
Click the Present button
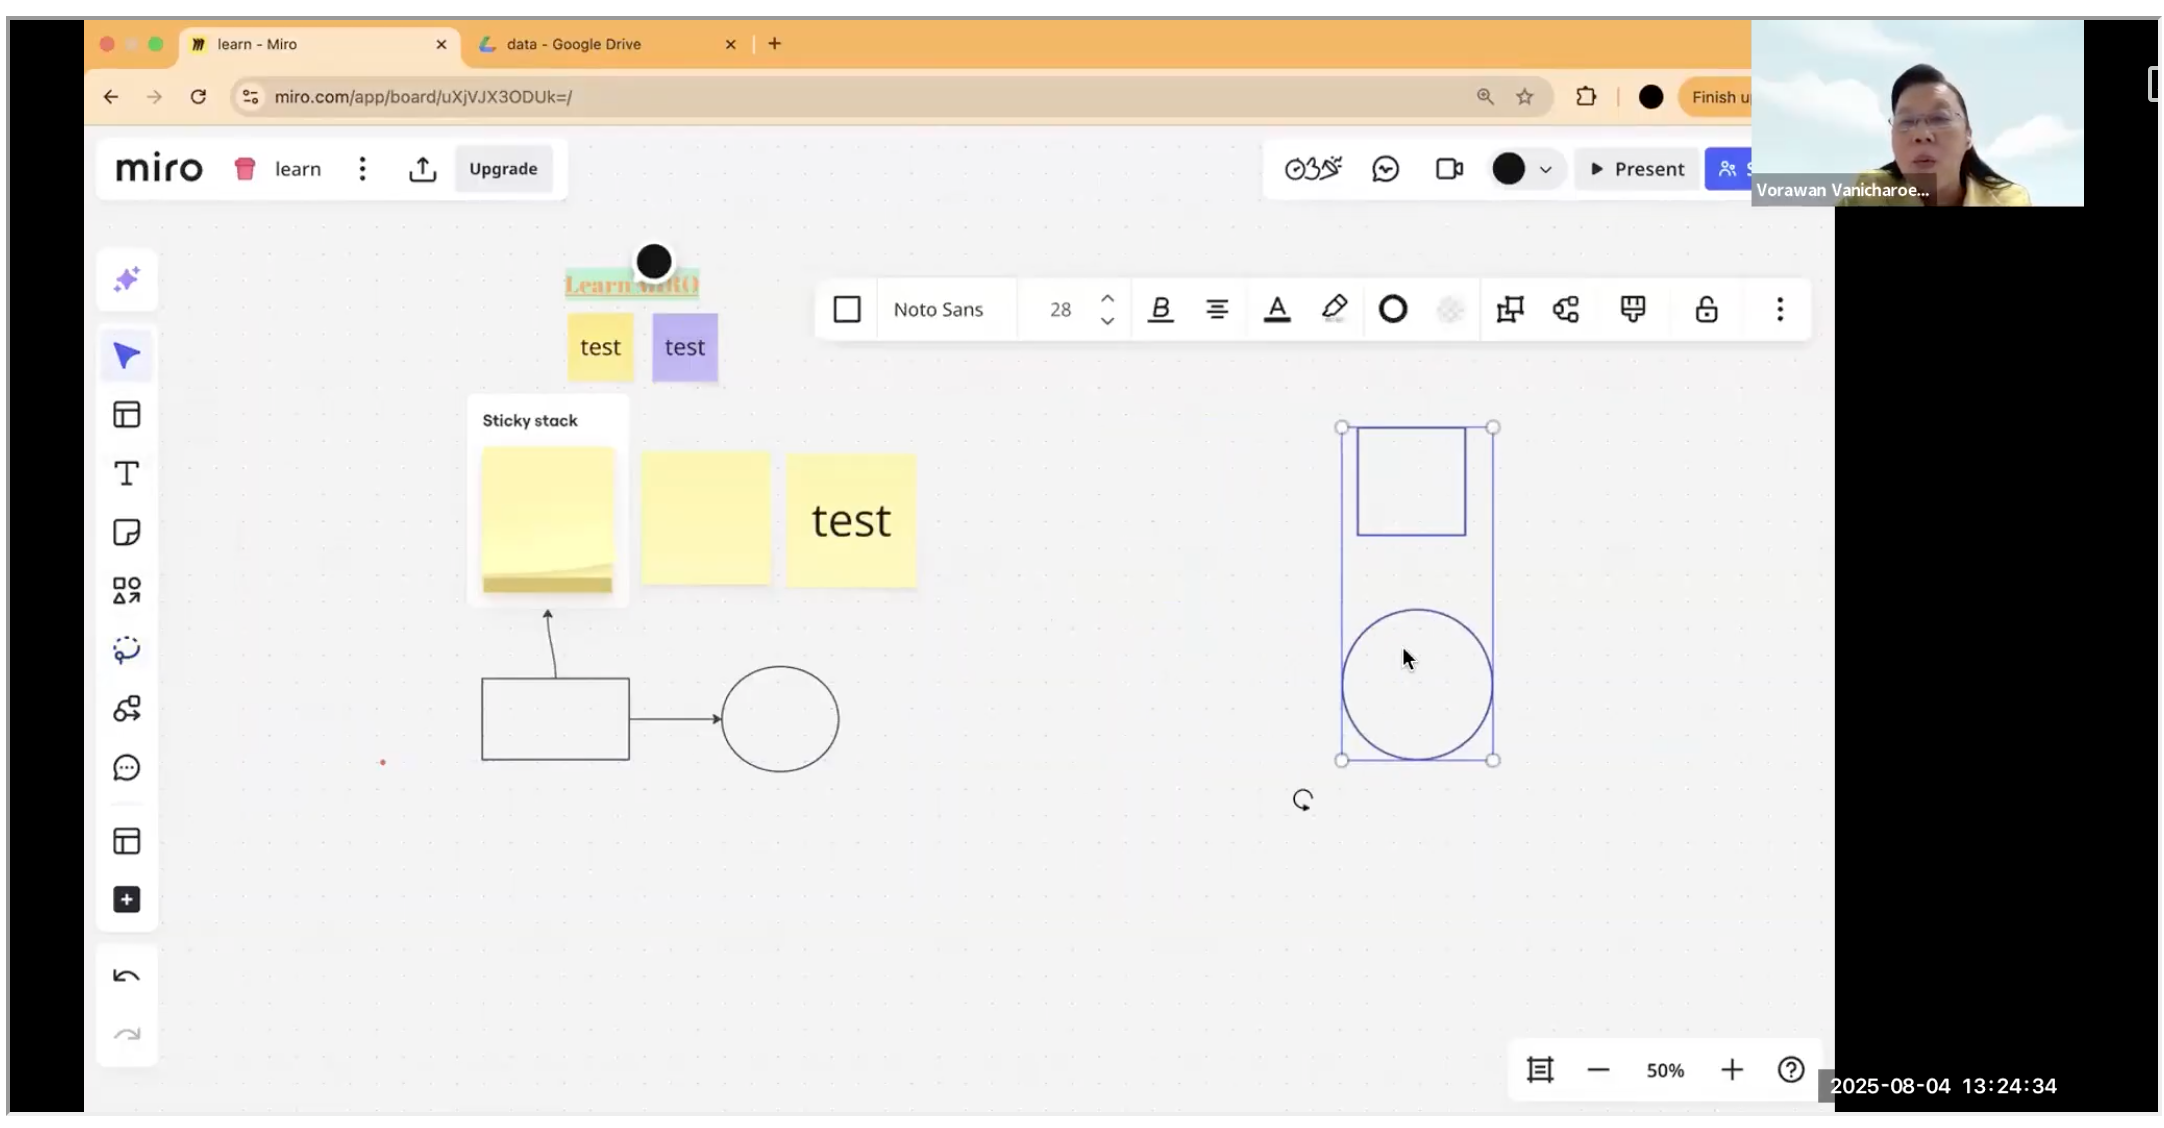1637,169
